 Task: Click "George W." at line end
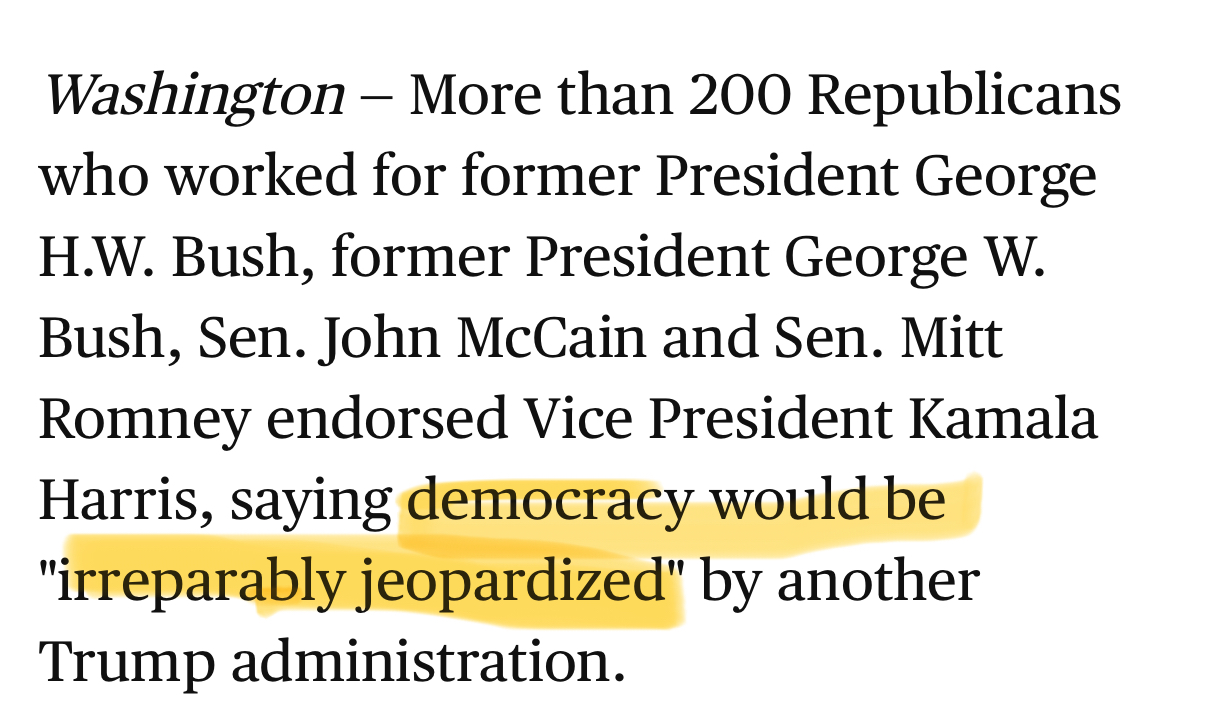[x=915, y=259]
